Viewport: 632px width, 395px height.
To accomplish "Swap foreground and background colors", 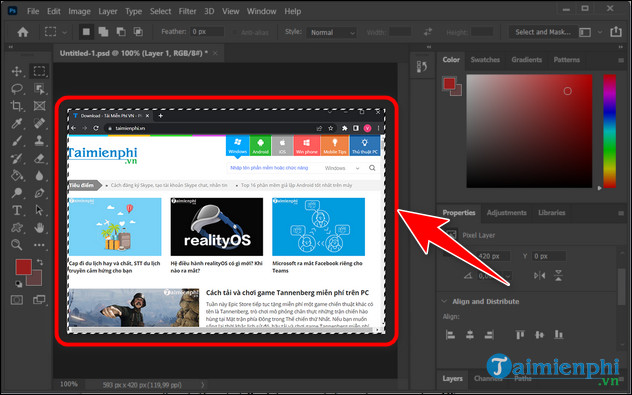I will tap(40, 262).
